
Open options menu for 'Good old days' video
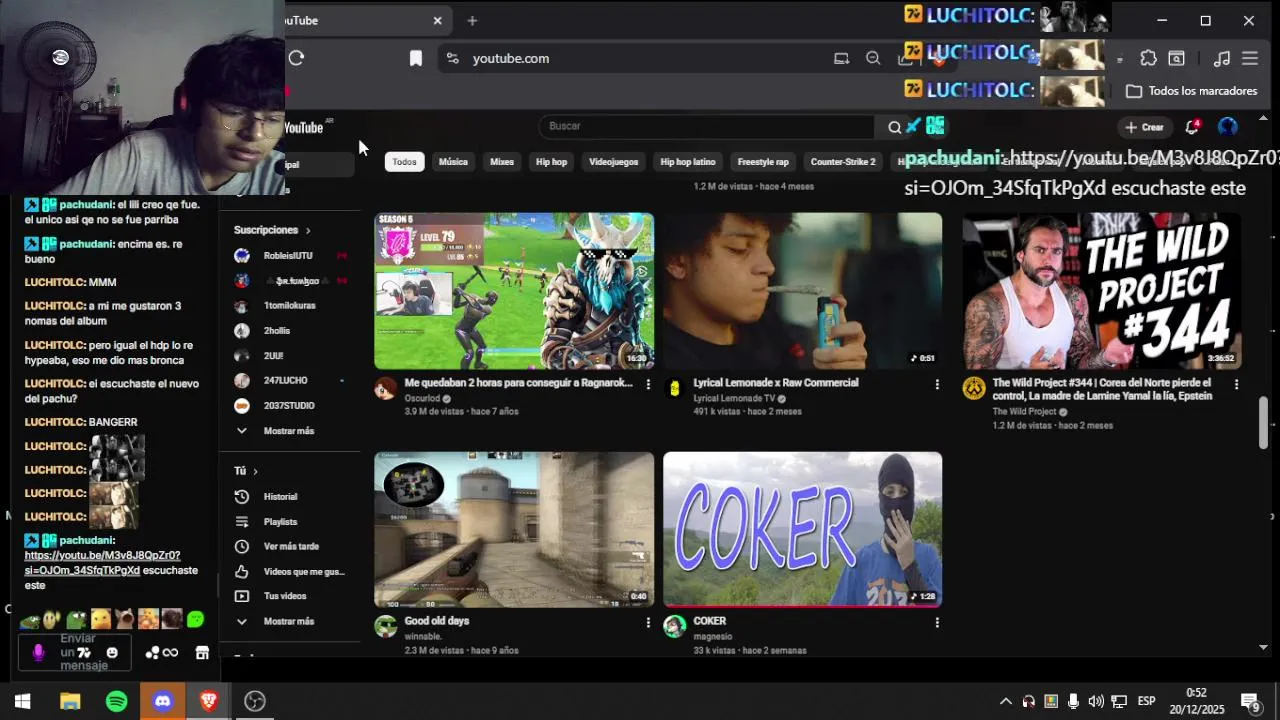pyautogui.click(x=648, y=622)
